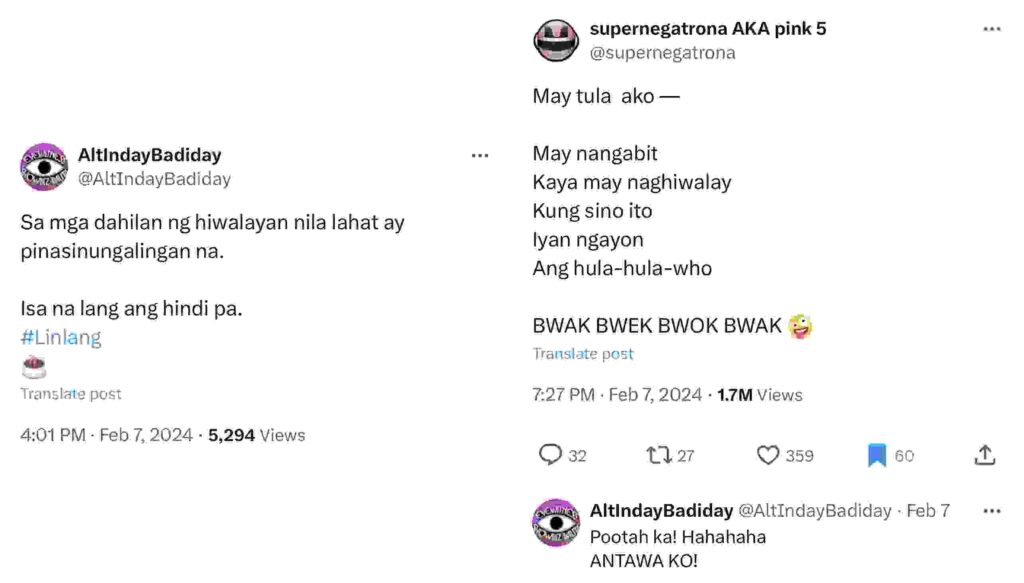Image resolution: width=1024 pixels, height=583 pixels.
Task: Click the reply comment icon
Action: [x=551, y=456]
